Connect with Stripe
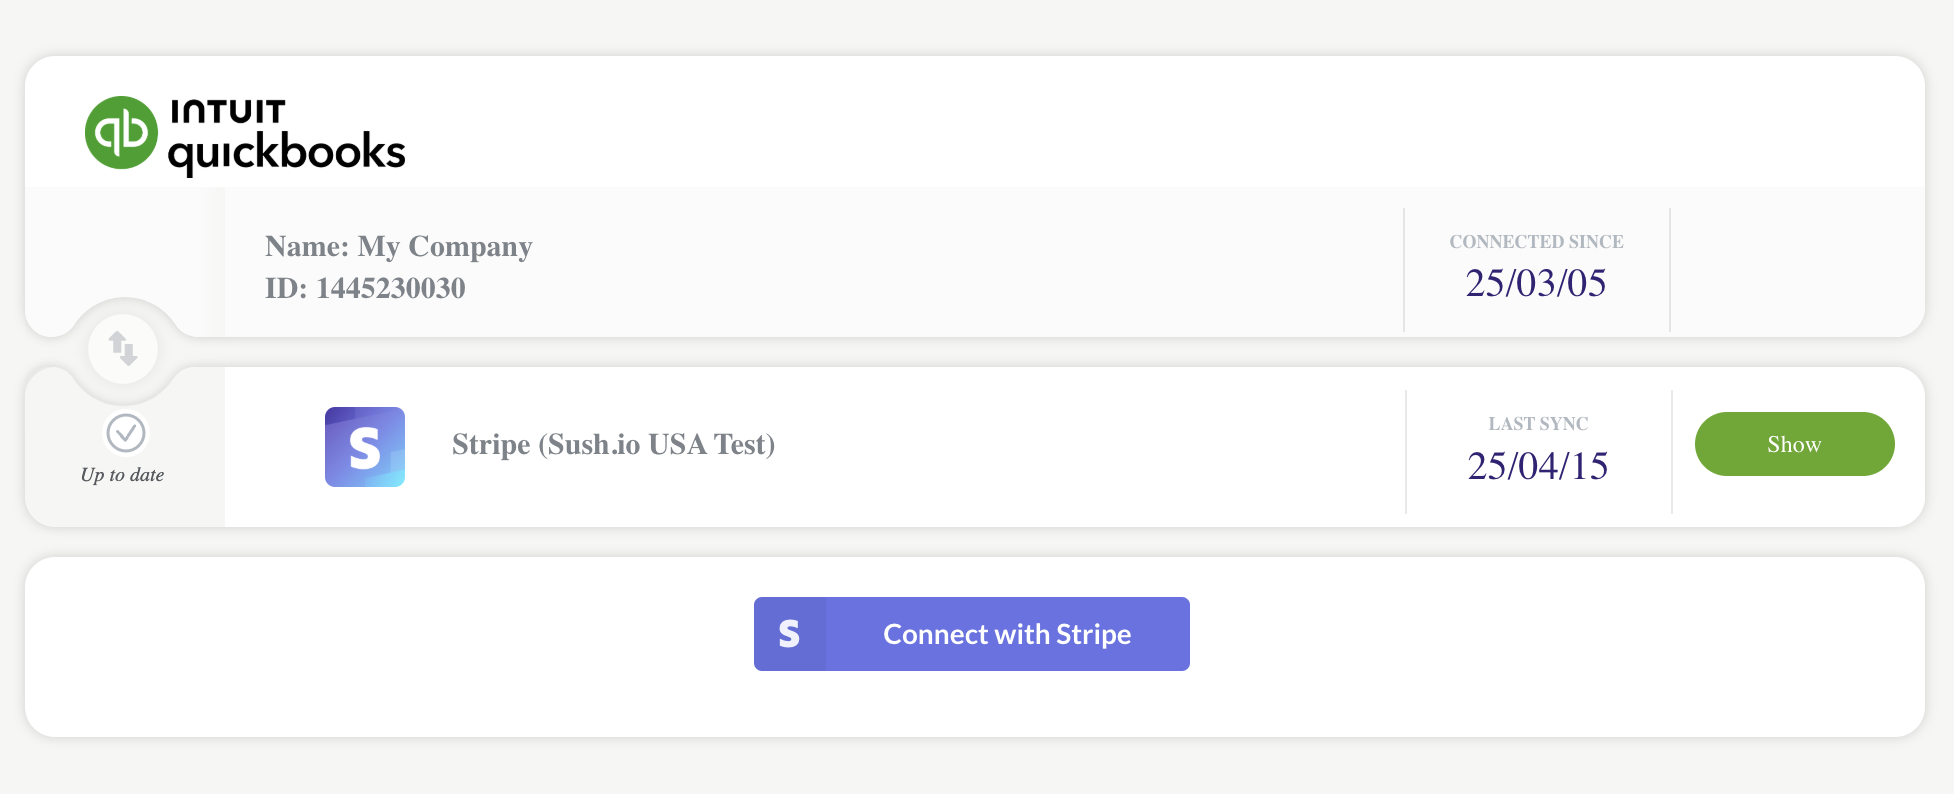Screen dimensions: 1954x794 pyautogui.click(x=972, y=634)
